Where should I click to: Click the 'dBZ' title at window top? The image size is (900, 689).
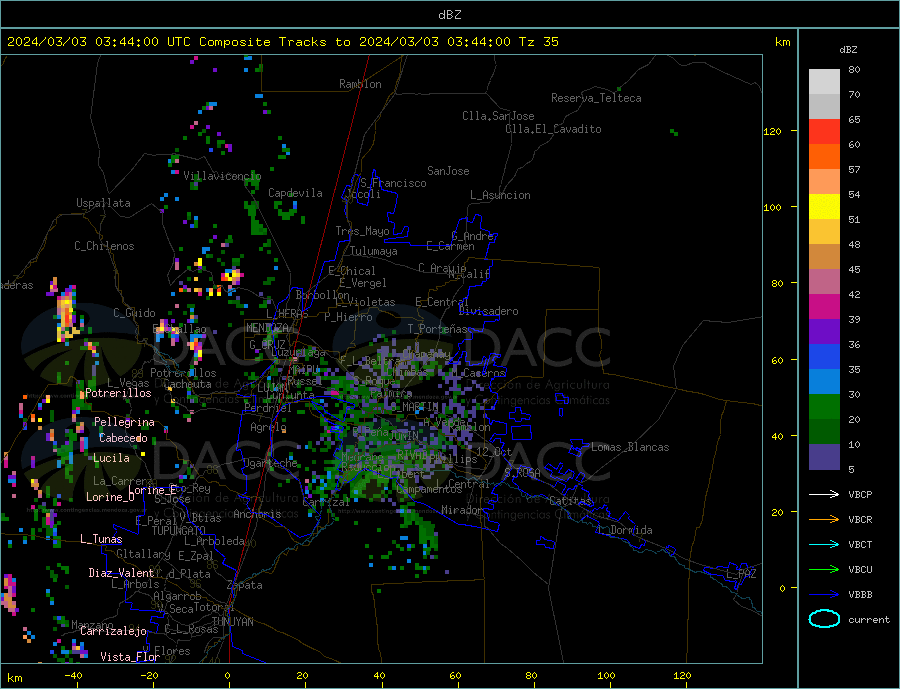click(449, 15)
